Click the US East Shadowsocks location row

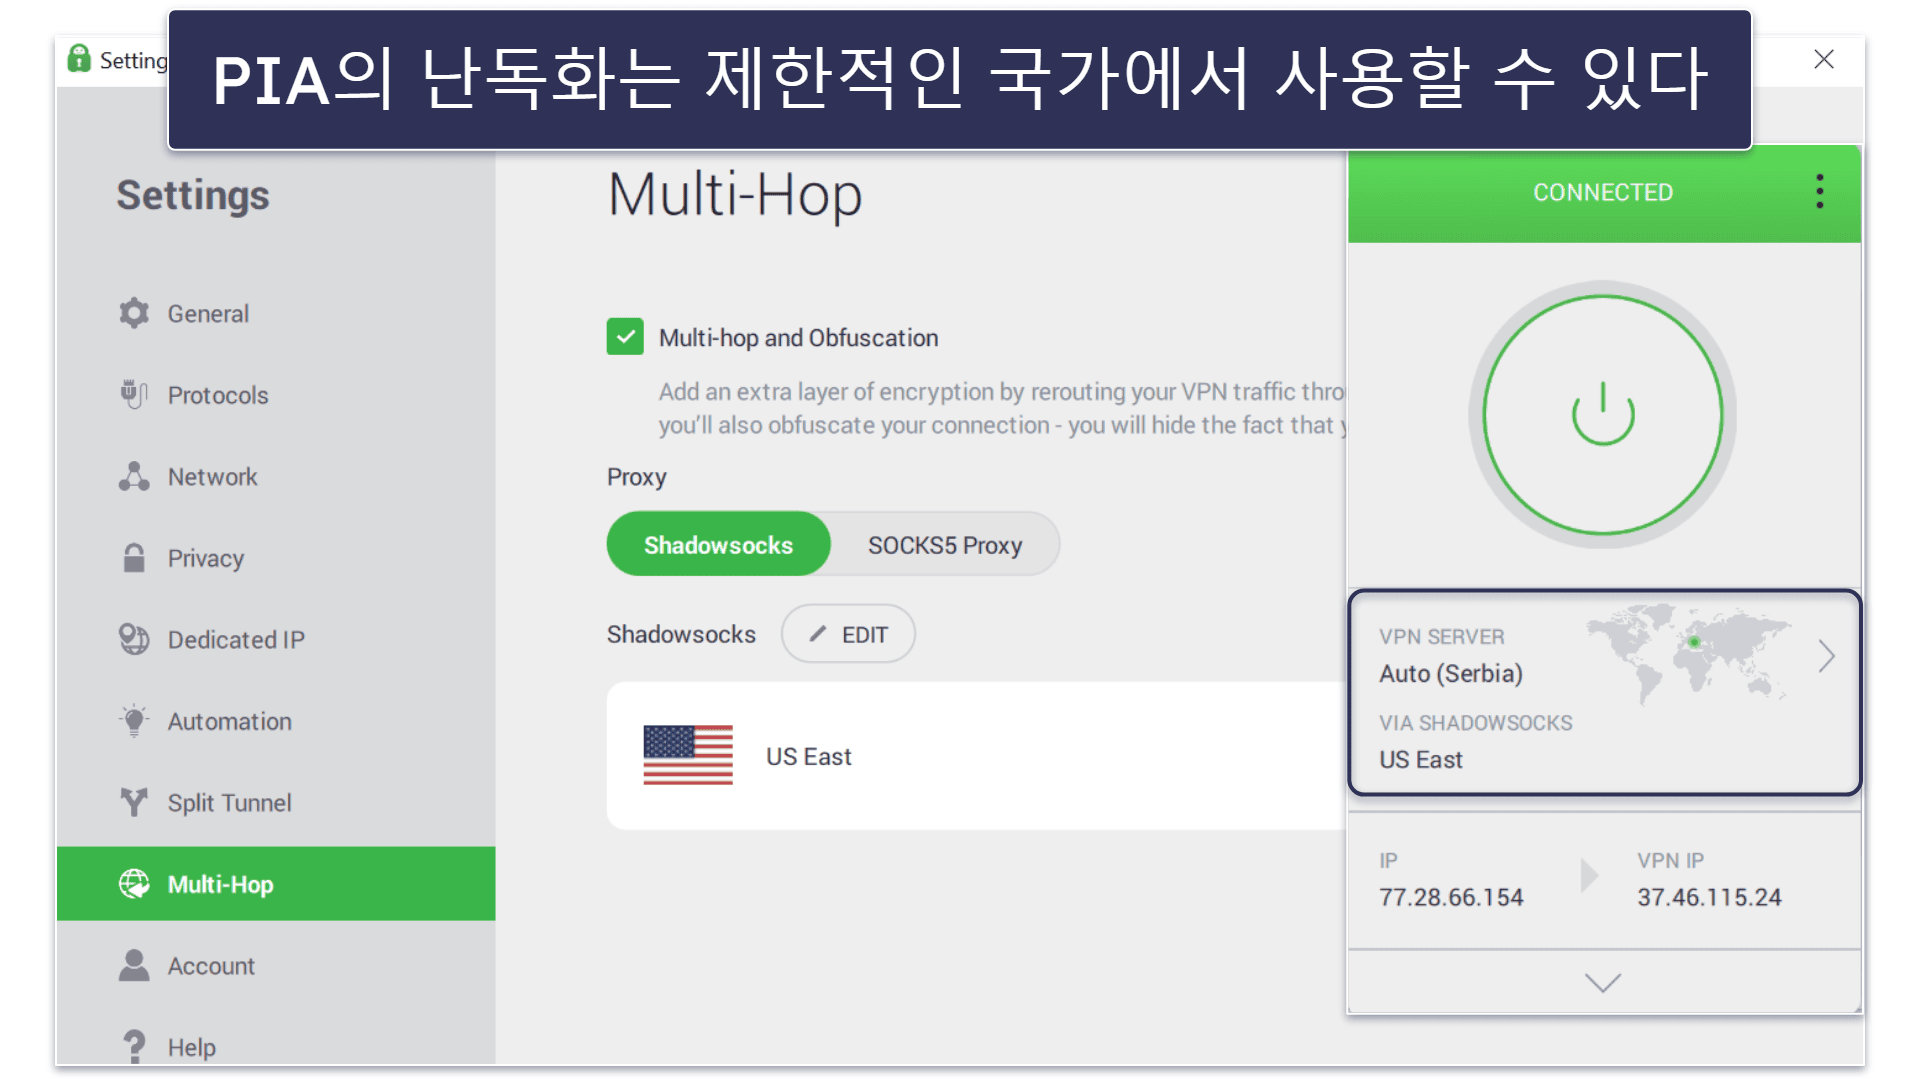(x=976, y=755)
